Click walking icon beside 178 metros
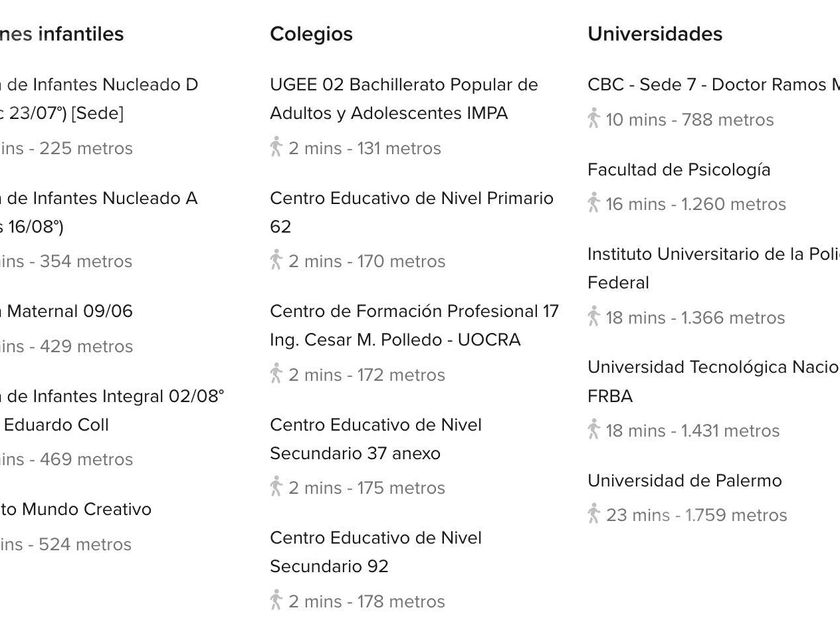This screenshot has height=630, width=840. point(276,599)
